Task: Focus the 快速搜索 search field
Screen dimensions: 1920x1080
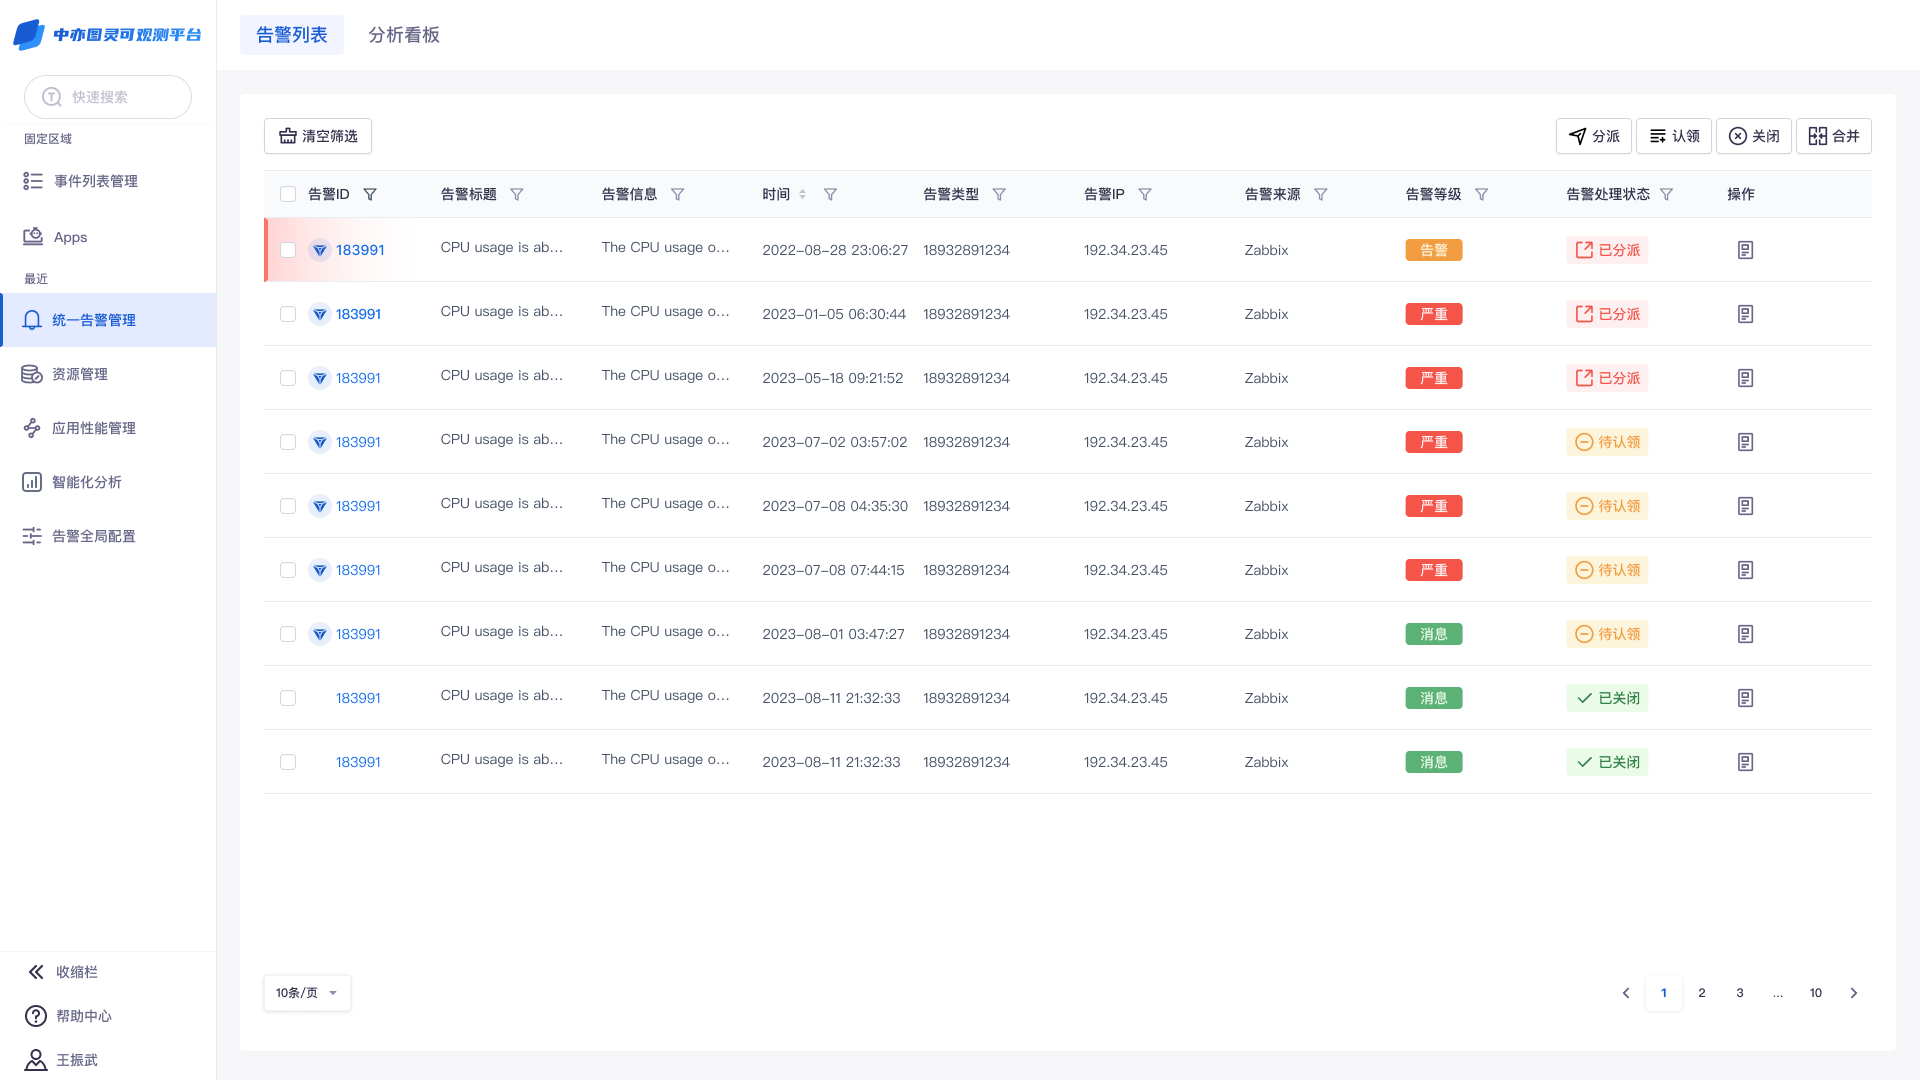Action: click(108, 97)
